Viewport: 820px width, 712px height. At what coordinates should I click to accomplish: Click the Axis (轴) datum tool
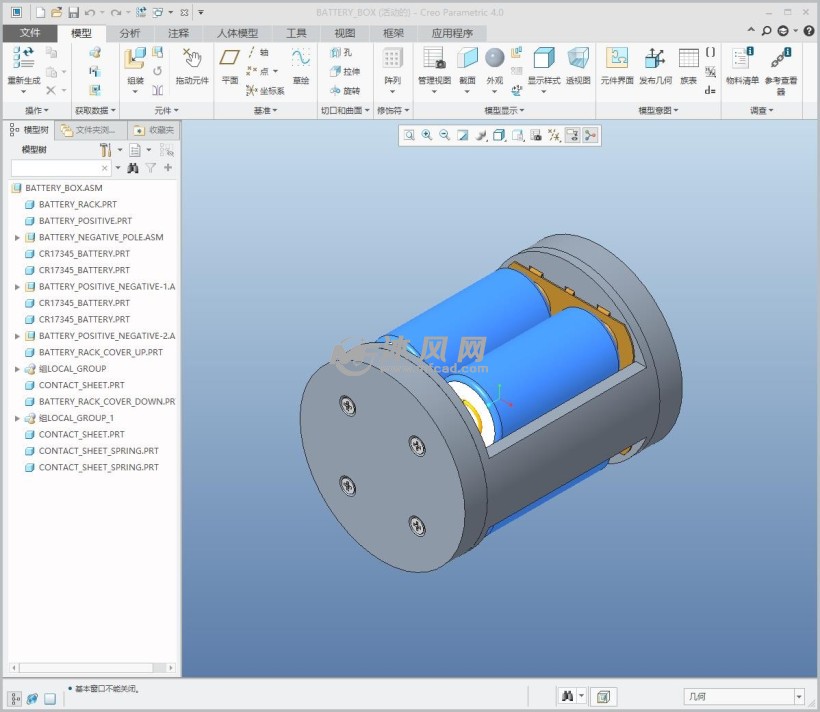[258, 52]
